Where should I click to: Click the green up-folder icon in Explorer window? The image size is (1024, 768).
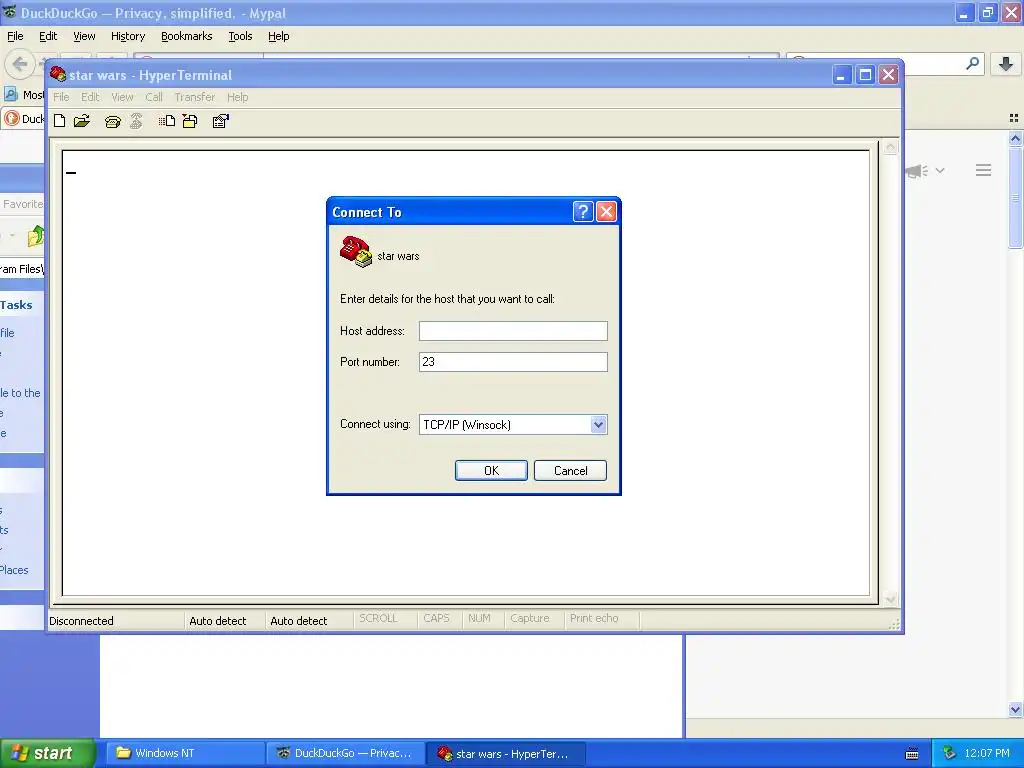(35, 236)
